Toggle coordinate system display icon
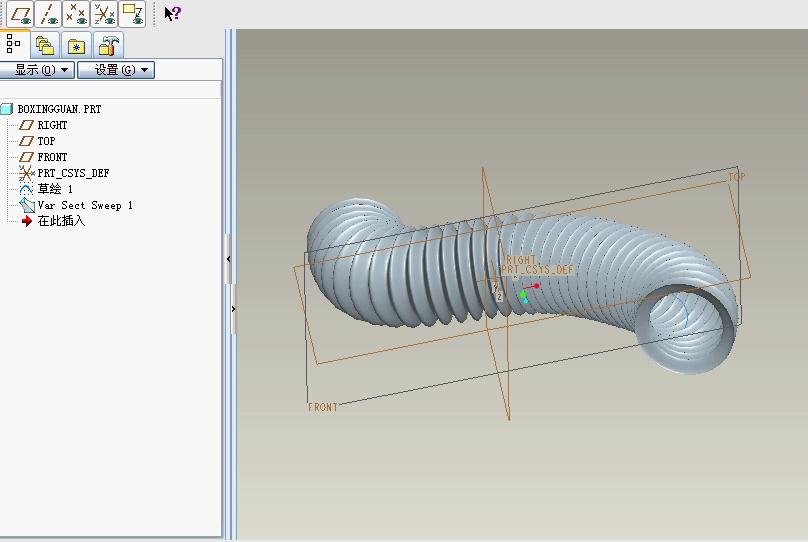 pyautogui.click(x=104, y=14)
